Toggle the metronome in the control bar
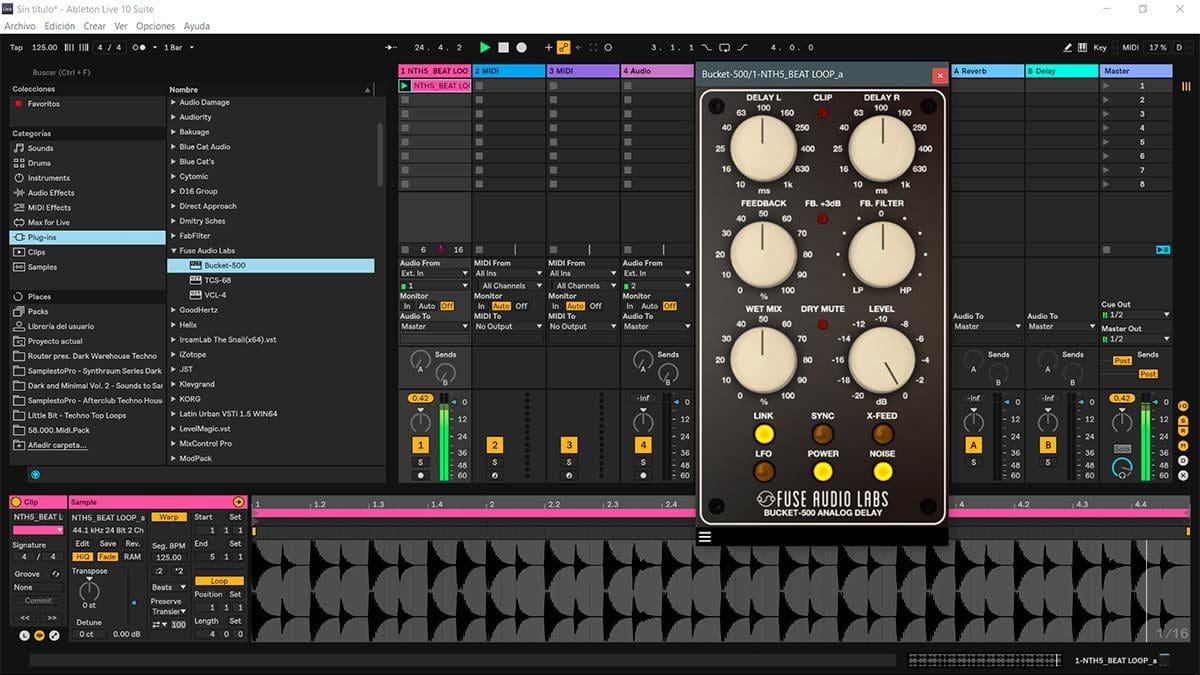 (x=140, y=47)
